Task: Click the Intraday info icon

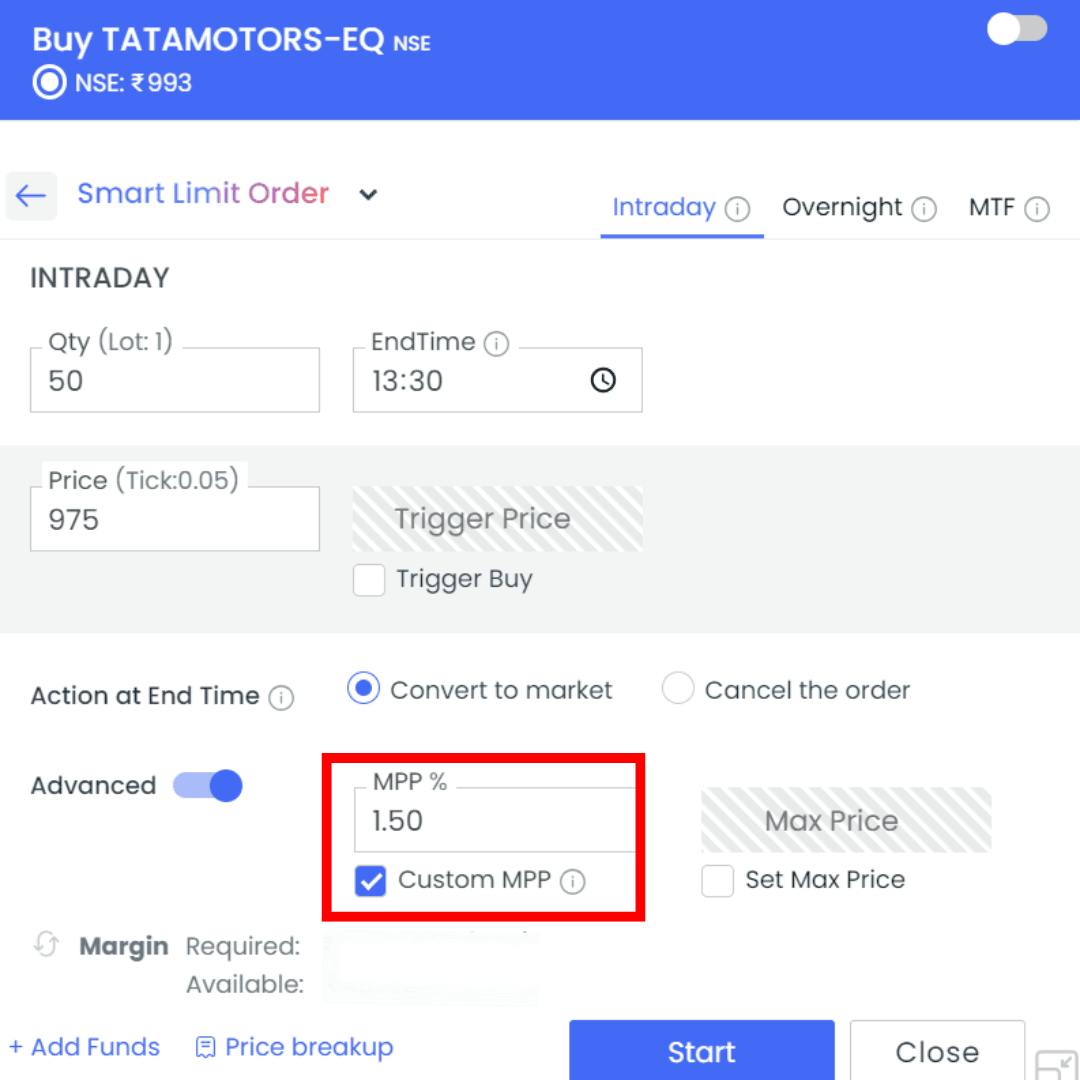Action: (737, 209)
